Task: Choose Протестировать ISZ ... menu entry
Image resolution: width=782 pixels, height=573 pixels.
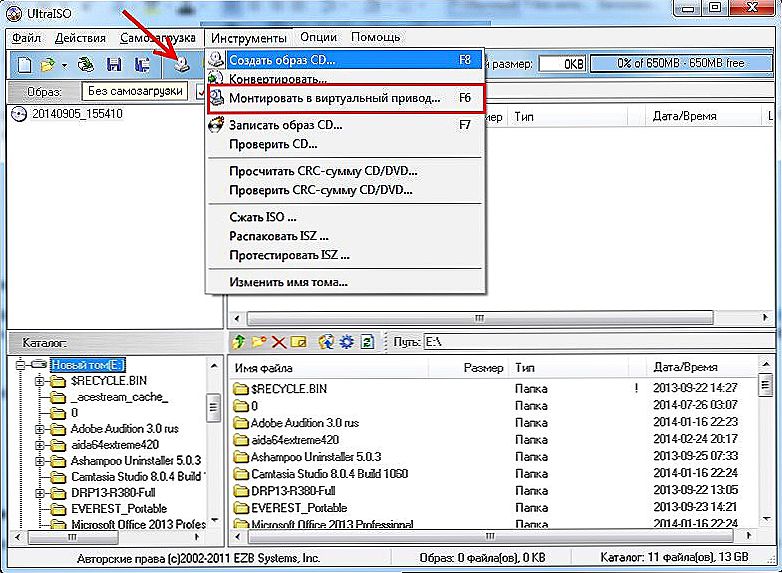Action: [345, 255]
